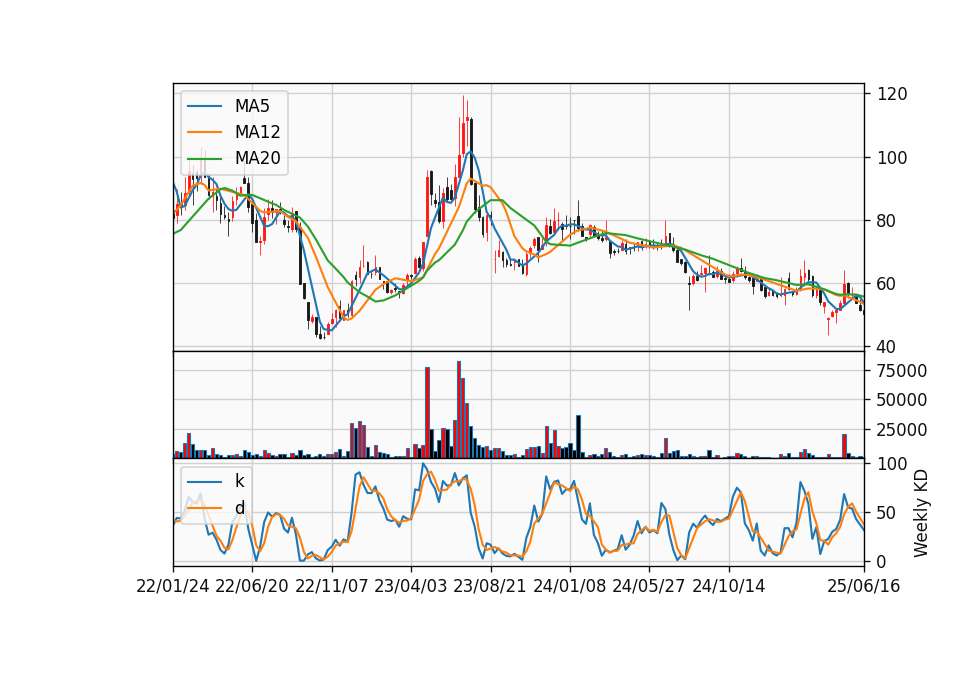
Task: Click the 25000 volume axis label
Action: click(902, 430)
